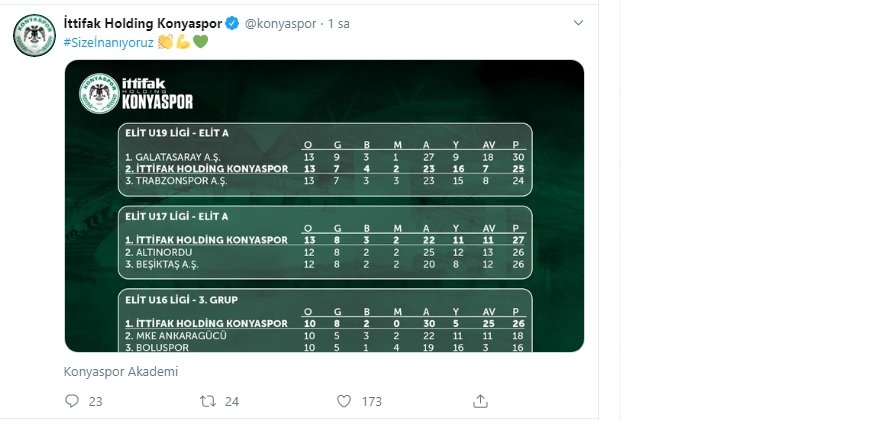The height and width of the screenshot is (421, 880).
Task: Click the reply speech bubble icon
Action: pyautogui.click(x=71, y=401)
